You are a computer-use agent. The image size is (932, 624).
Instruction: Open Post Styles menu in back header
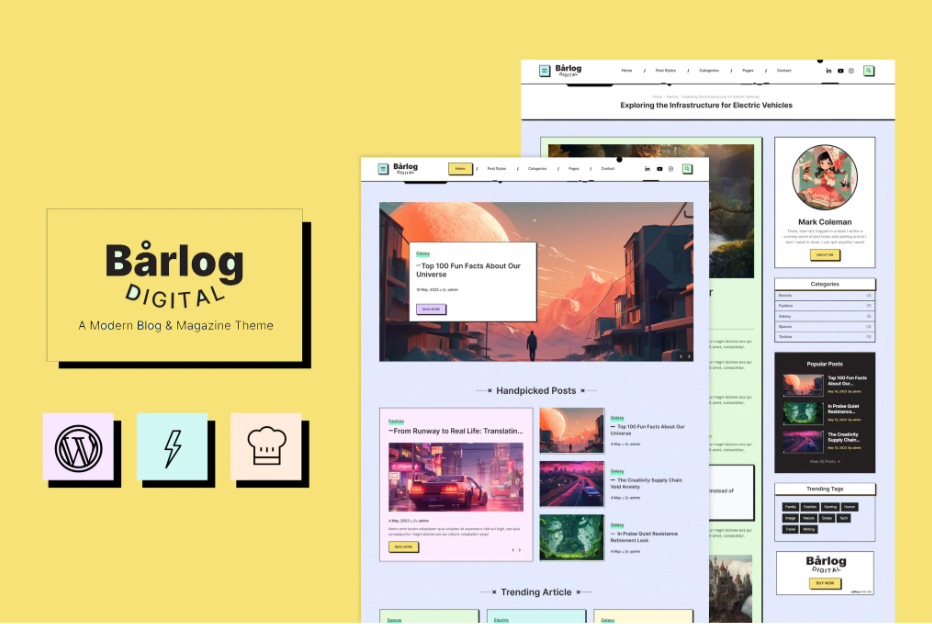click(666, 71)
